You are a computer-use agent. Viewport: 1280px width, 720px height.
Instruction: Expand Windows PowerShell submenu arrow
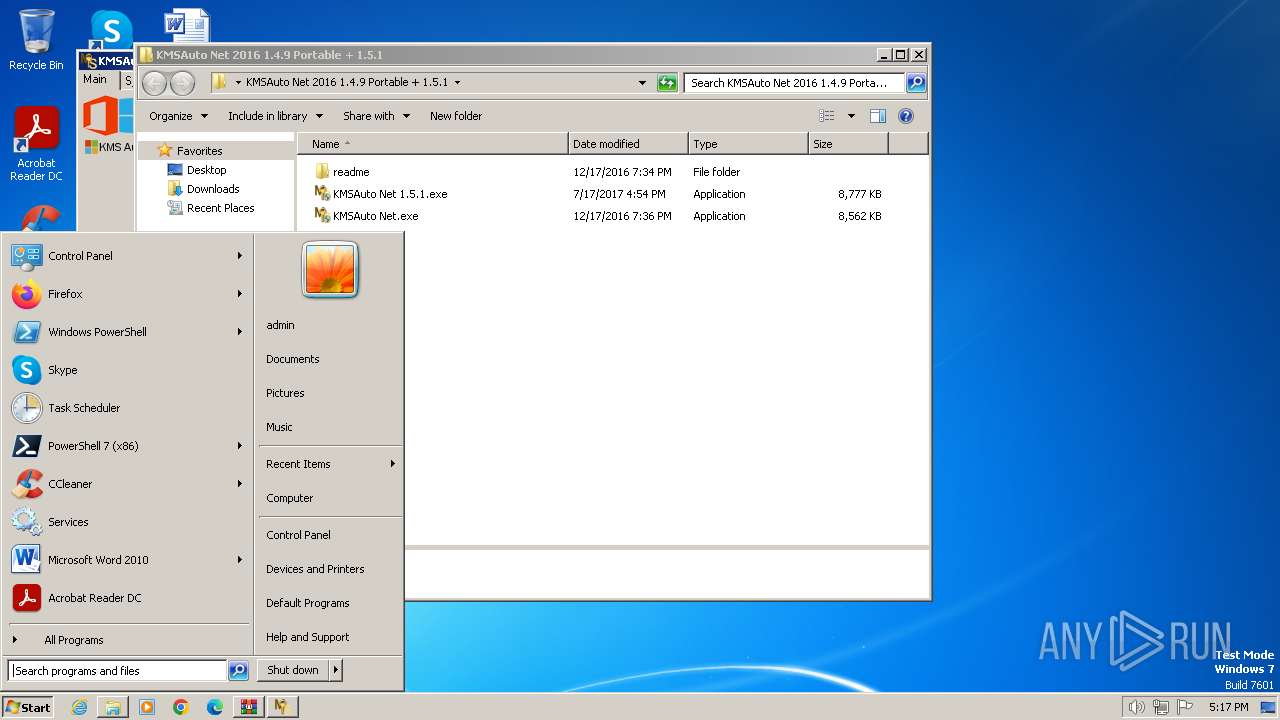pyautogui.click(x=240, y=332)
